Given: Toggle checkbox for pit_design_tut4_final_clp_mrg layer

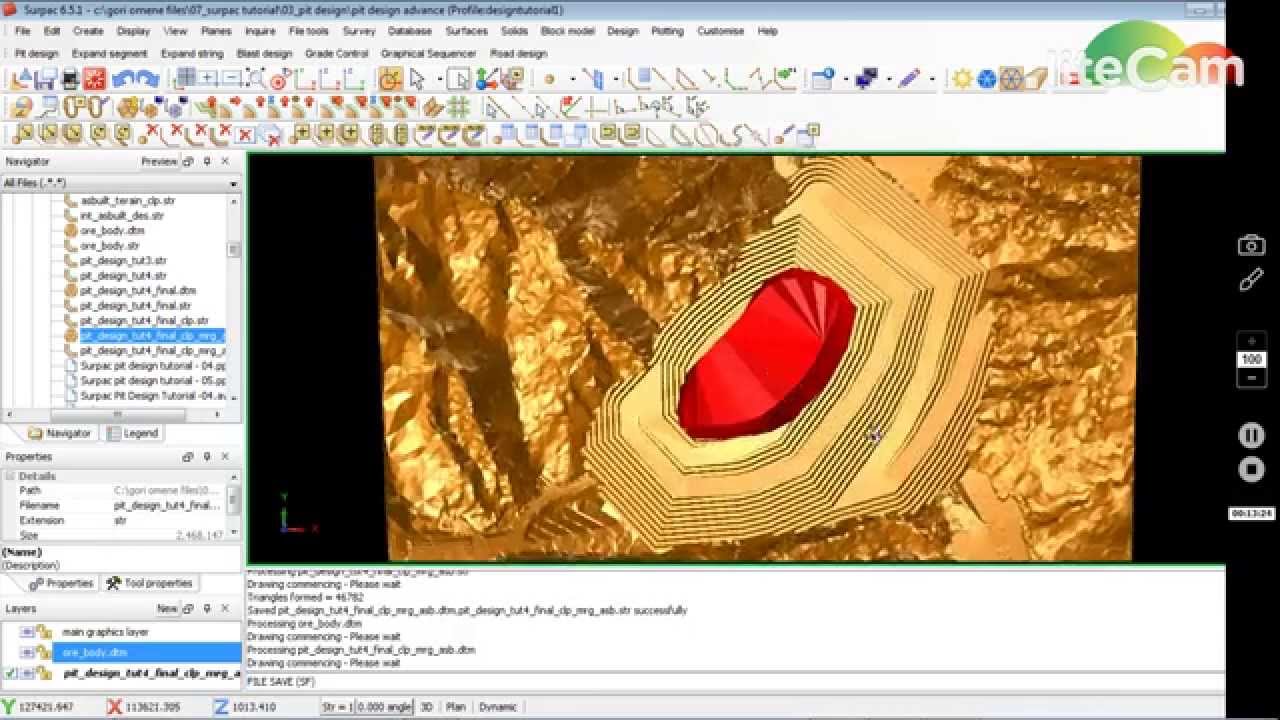Looking at the screenshot, I should 10,674.
